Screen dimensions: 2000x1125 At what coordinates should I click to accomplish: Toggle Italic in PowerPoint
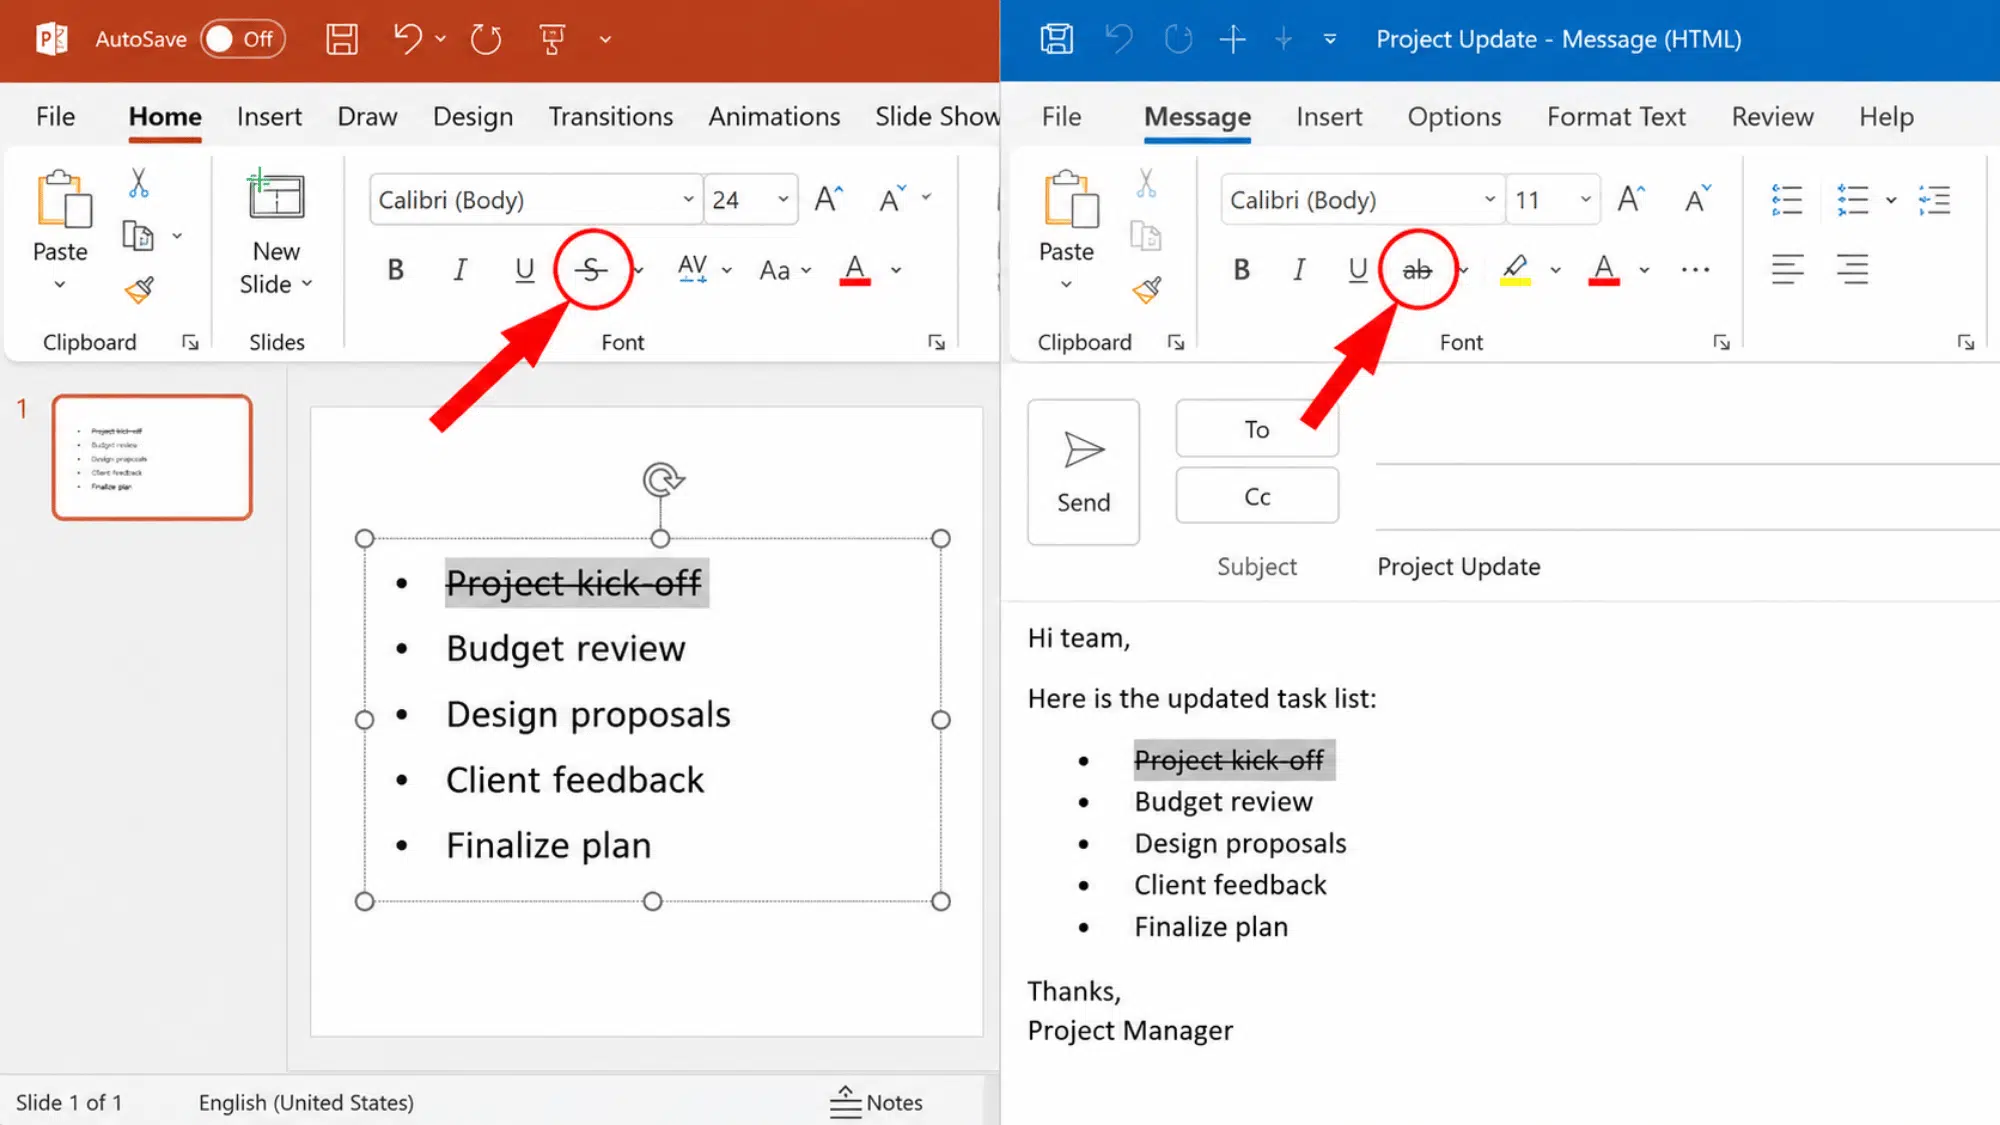coord(460,269)
